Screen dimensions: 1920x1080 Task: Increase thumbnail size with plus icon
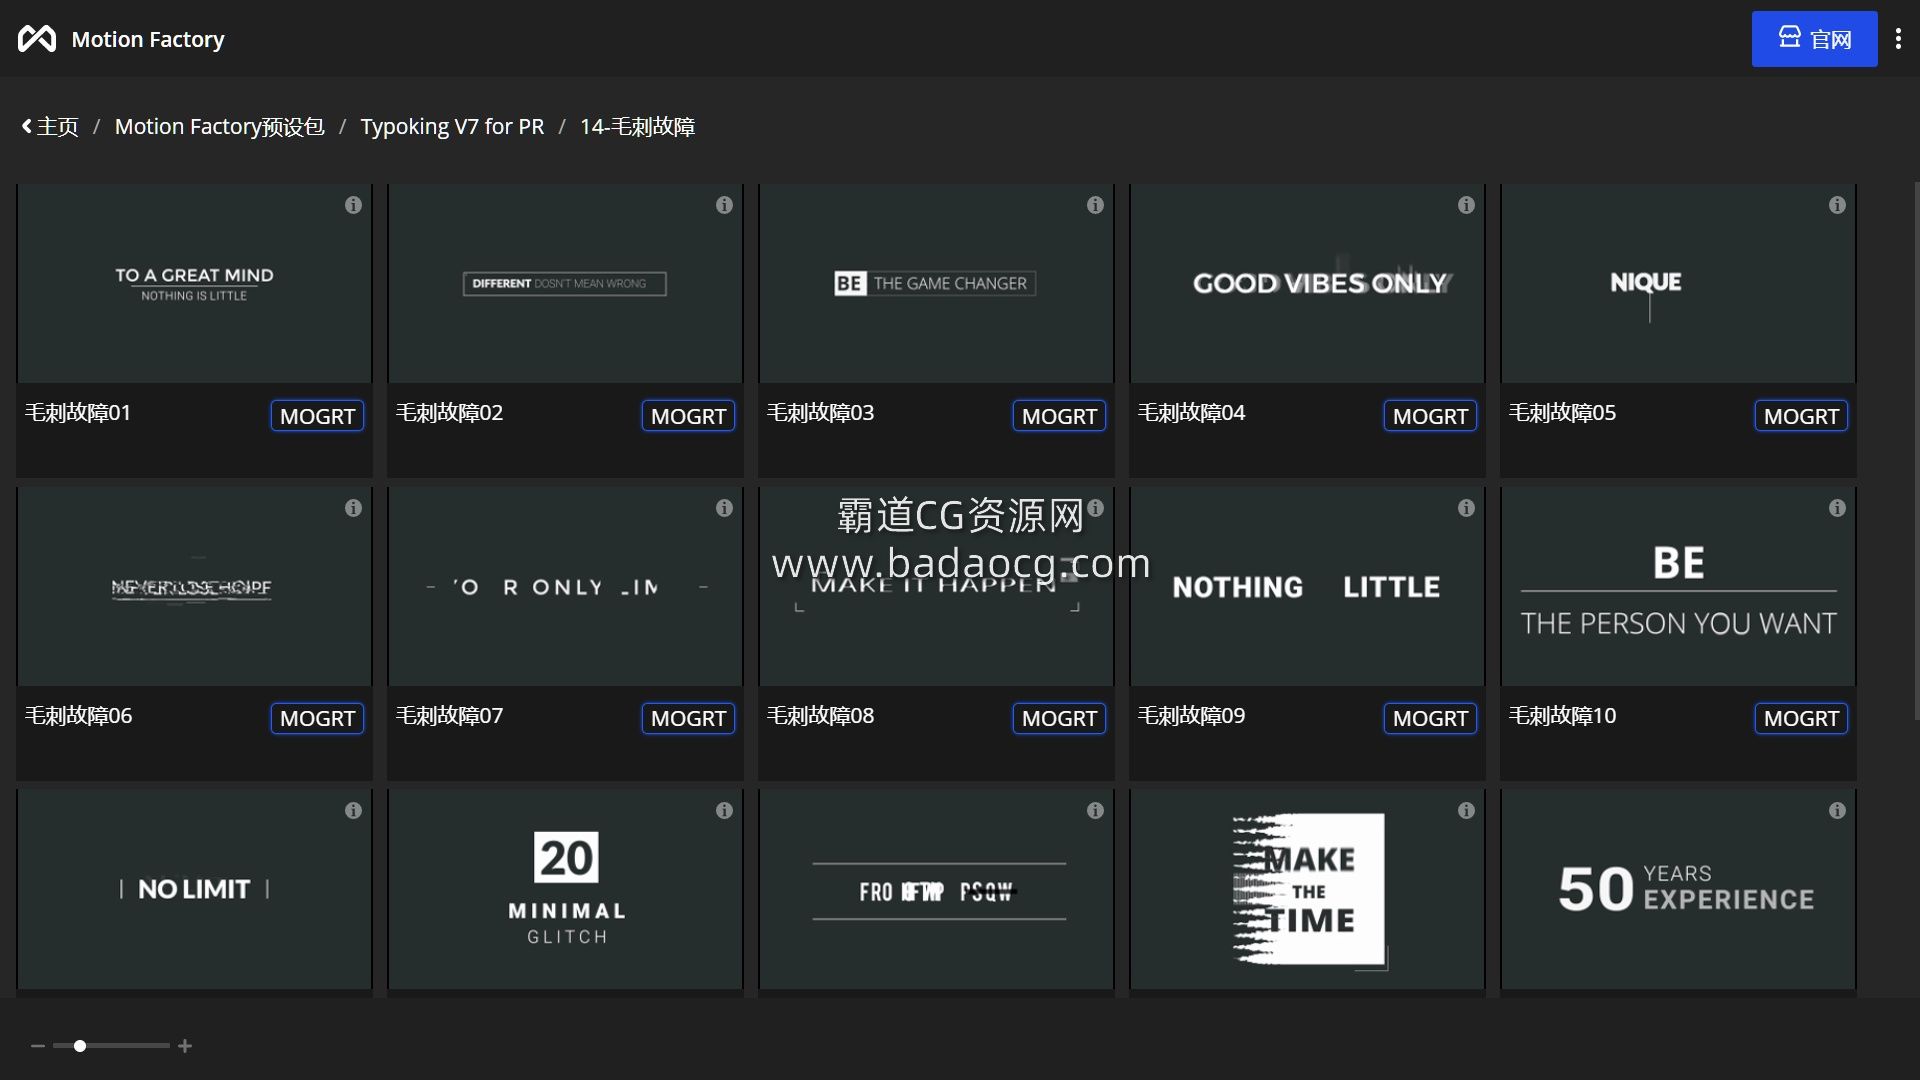click(185, 1046)
